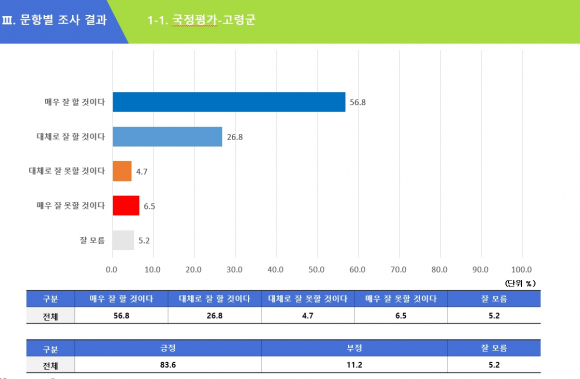Click the 매우 잘 할 것이다 axis label
The height and width of the screenshot is (379, 580).
tap(75, 102)
